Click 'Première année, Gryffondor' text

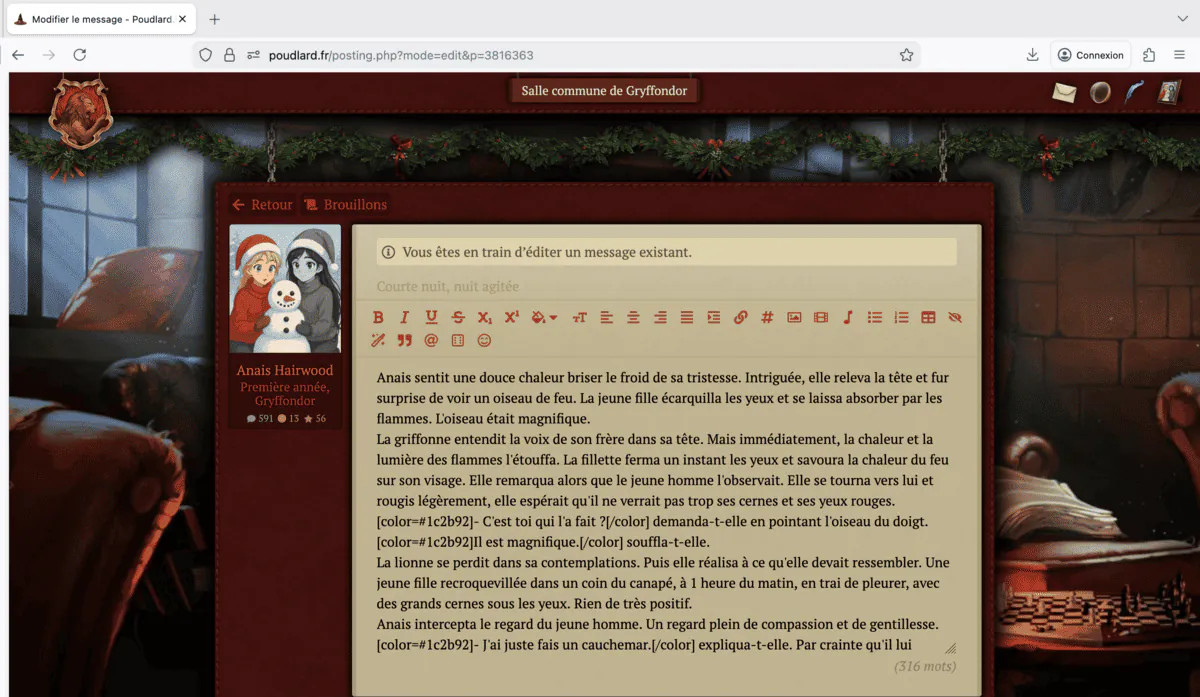click(285, 394)
